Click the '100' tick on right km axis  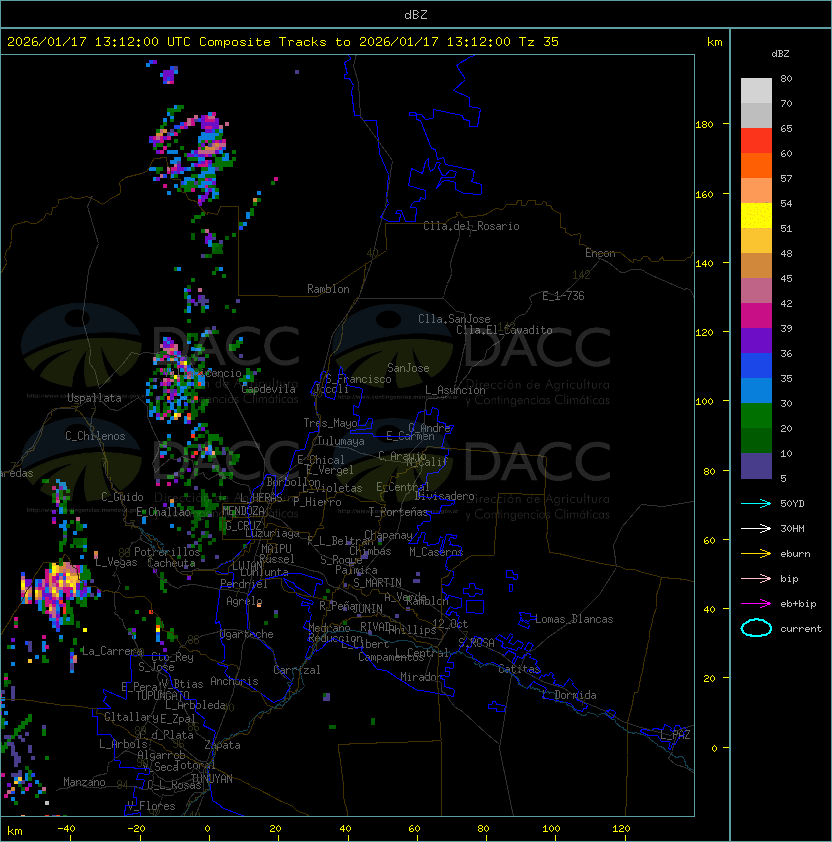tap(704, 402)
